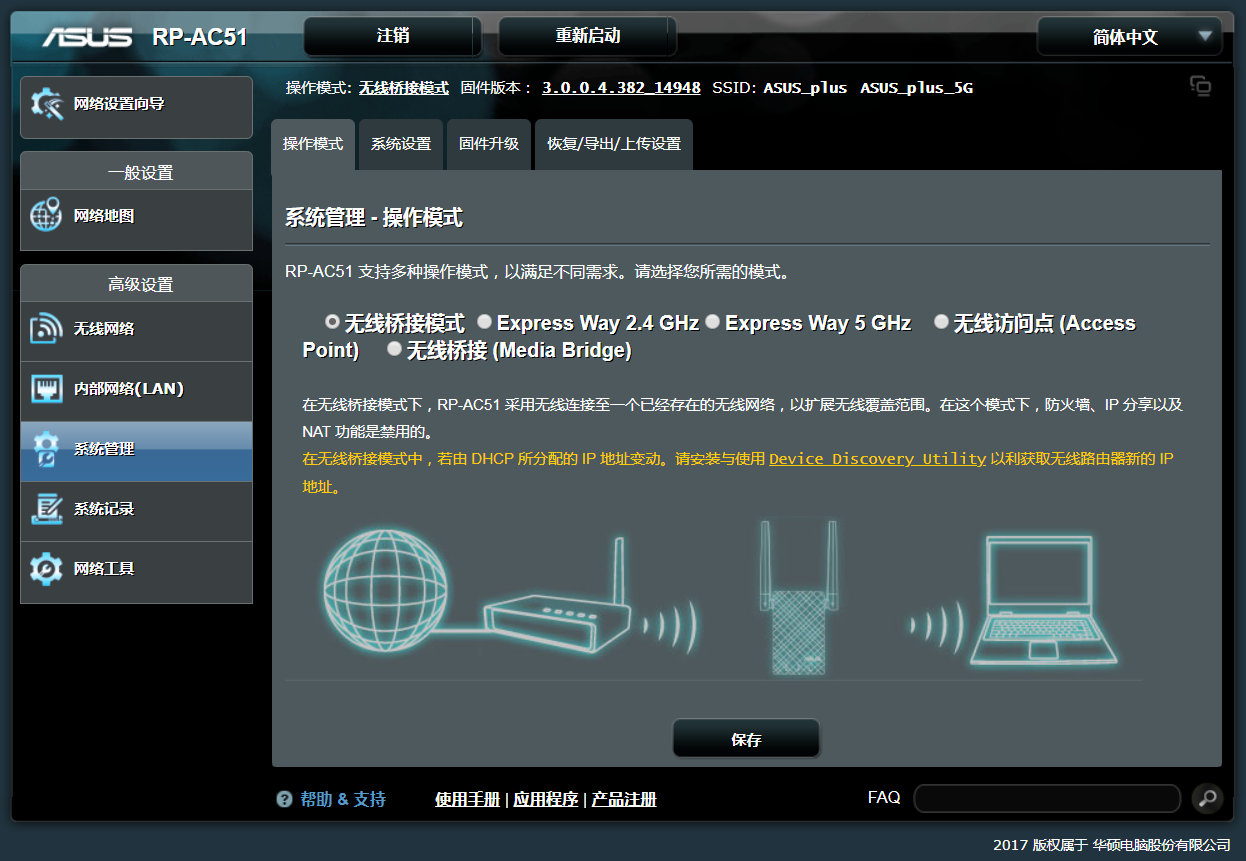Switch to the 操作模式 tab
The width and height of the screenshot is (1246, 861).
pos(313,144)
